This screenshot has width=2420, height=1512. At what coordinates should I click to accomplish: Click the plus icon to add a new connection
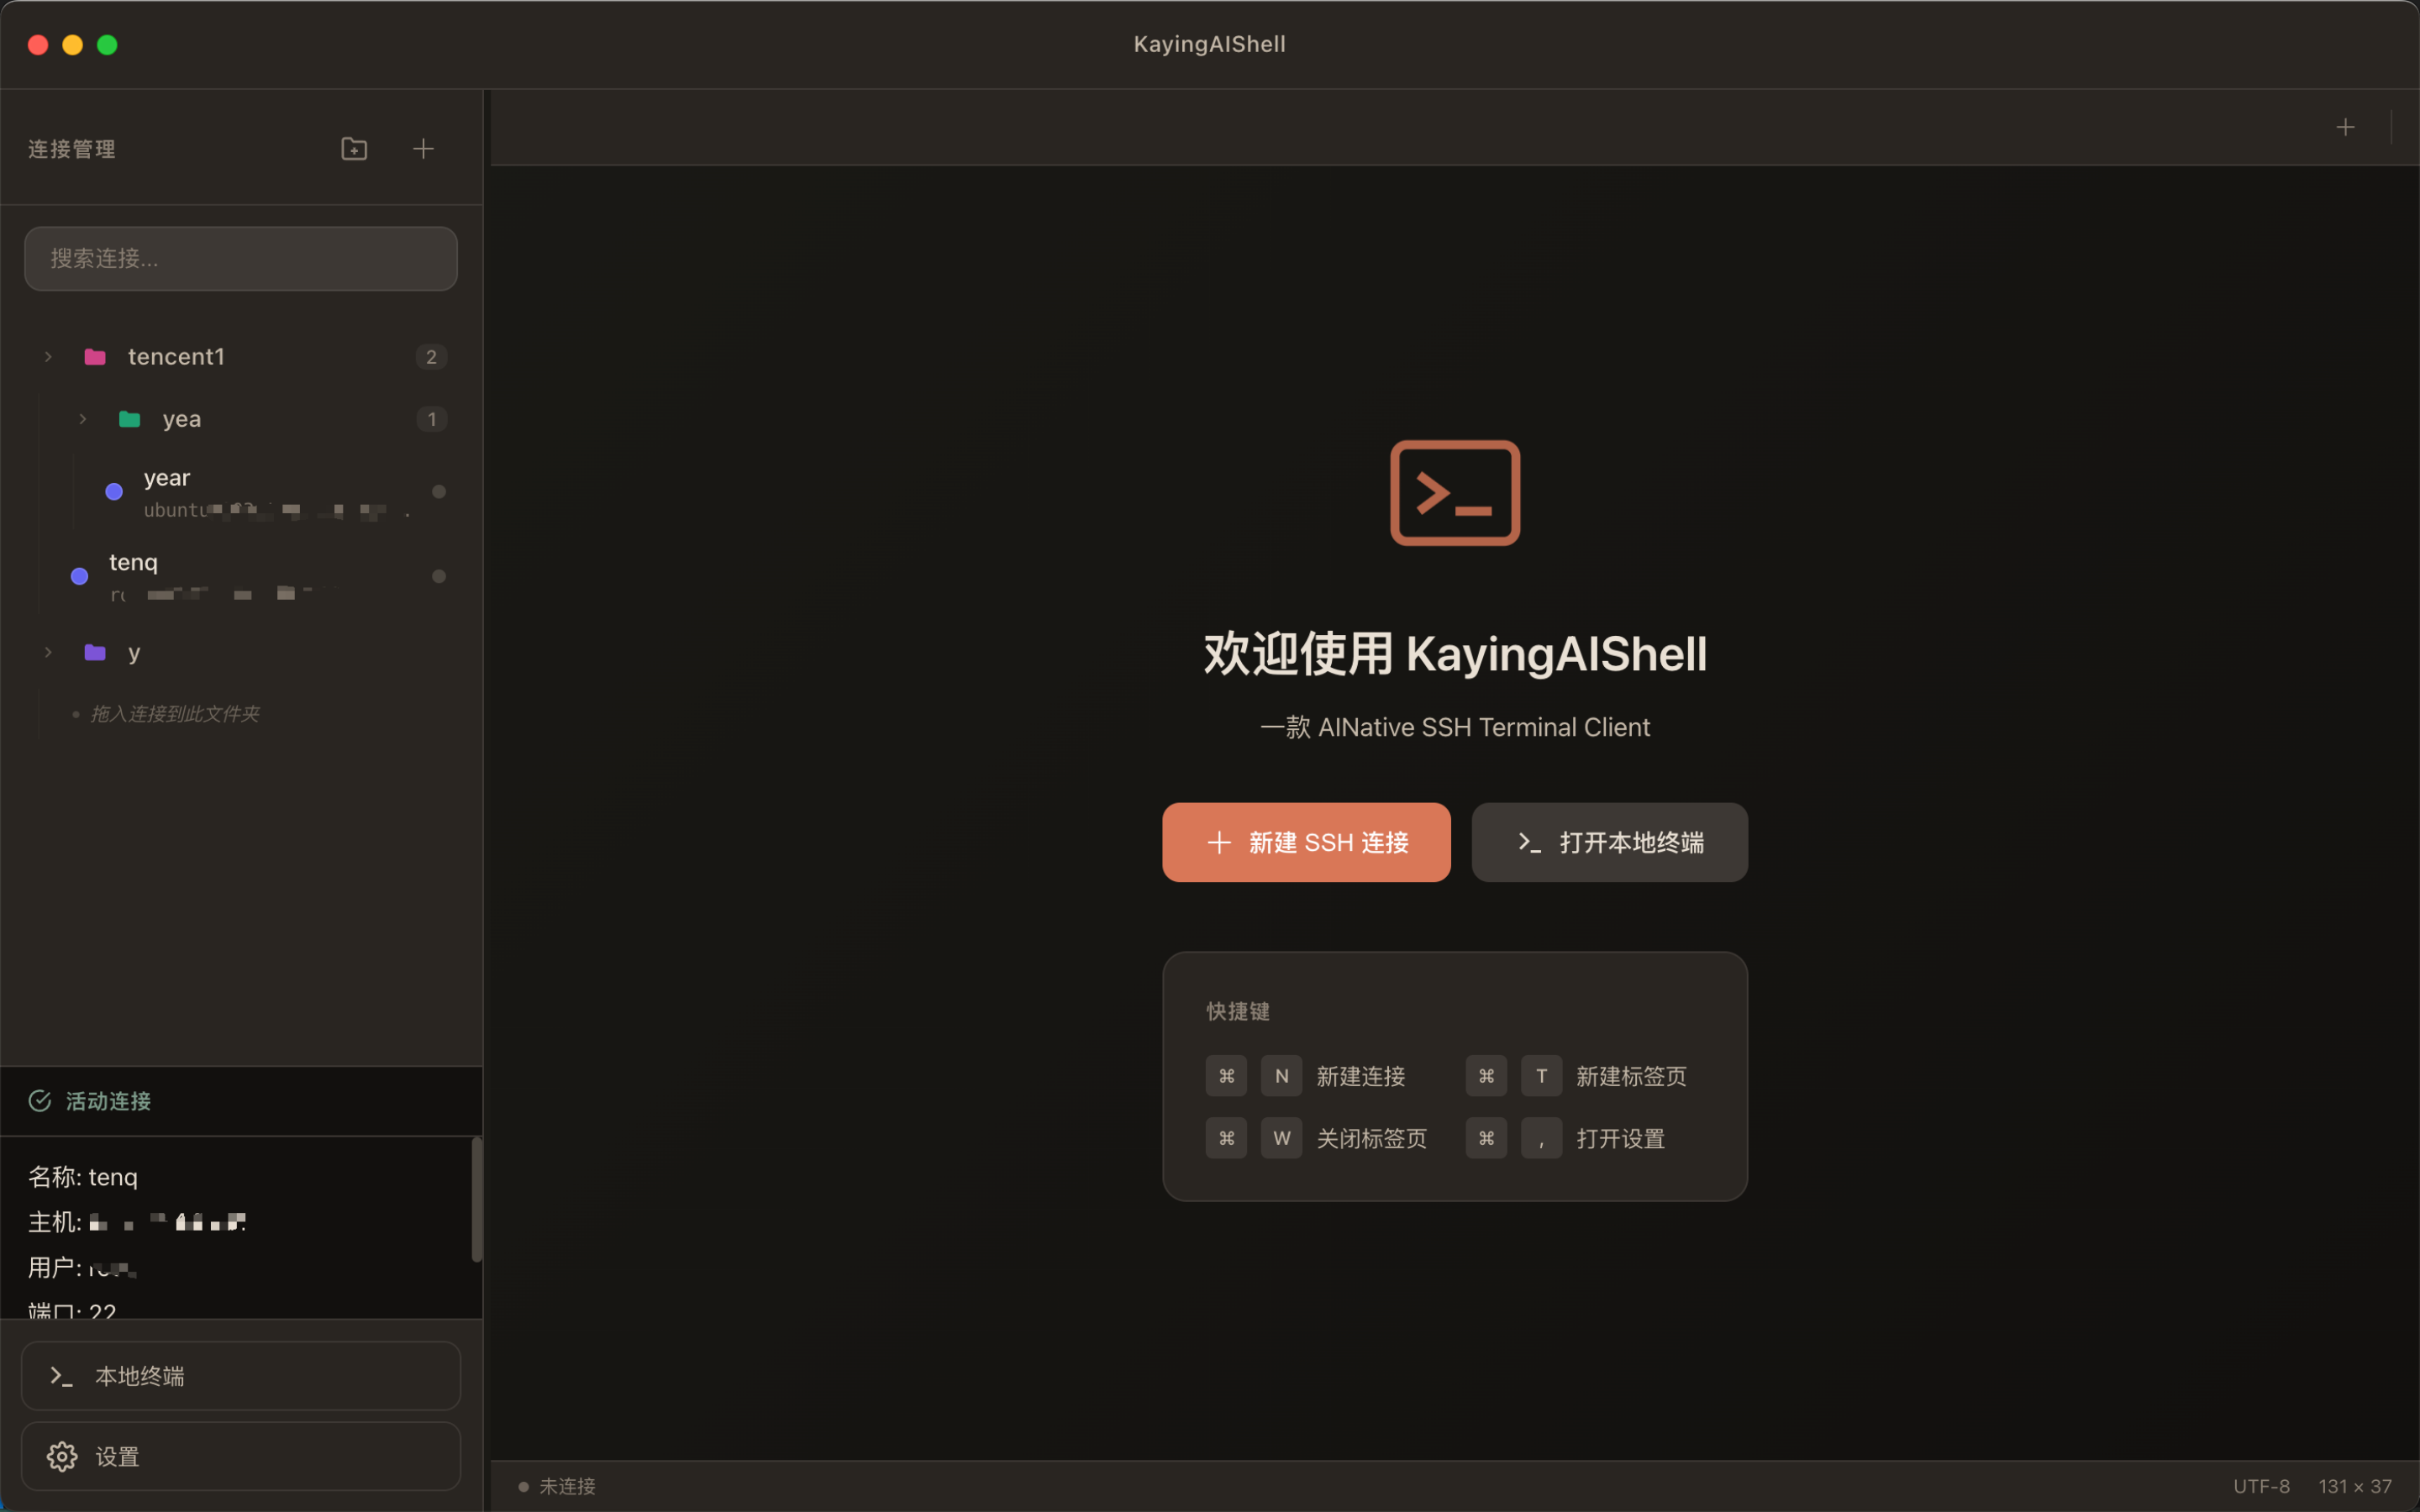423,148
